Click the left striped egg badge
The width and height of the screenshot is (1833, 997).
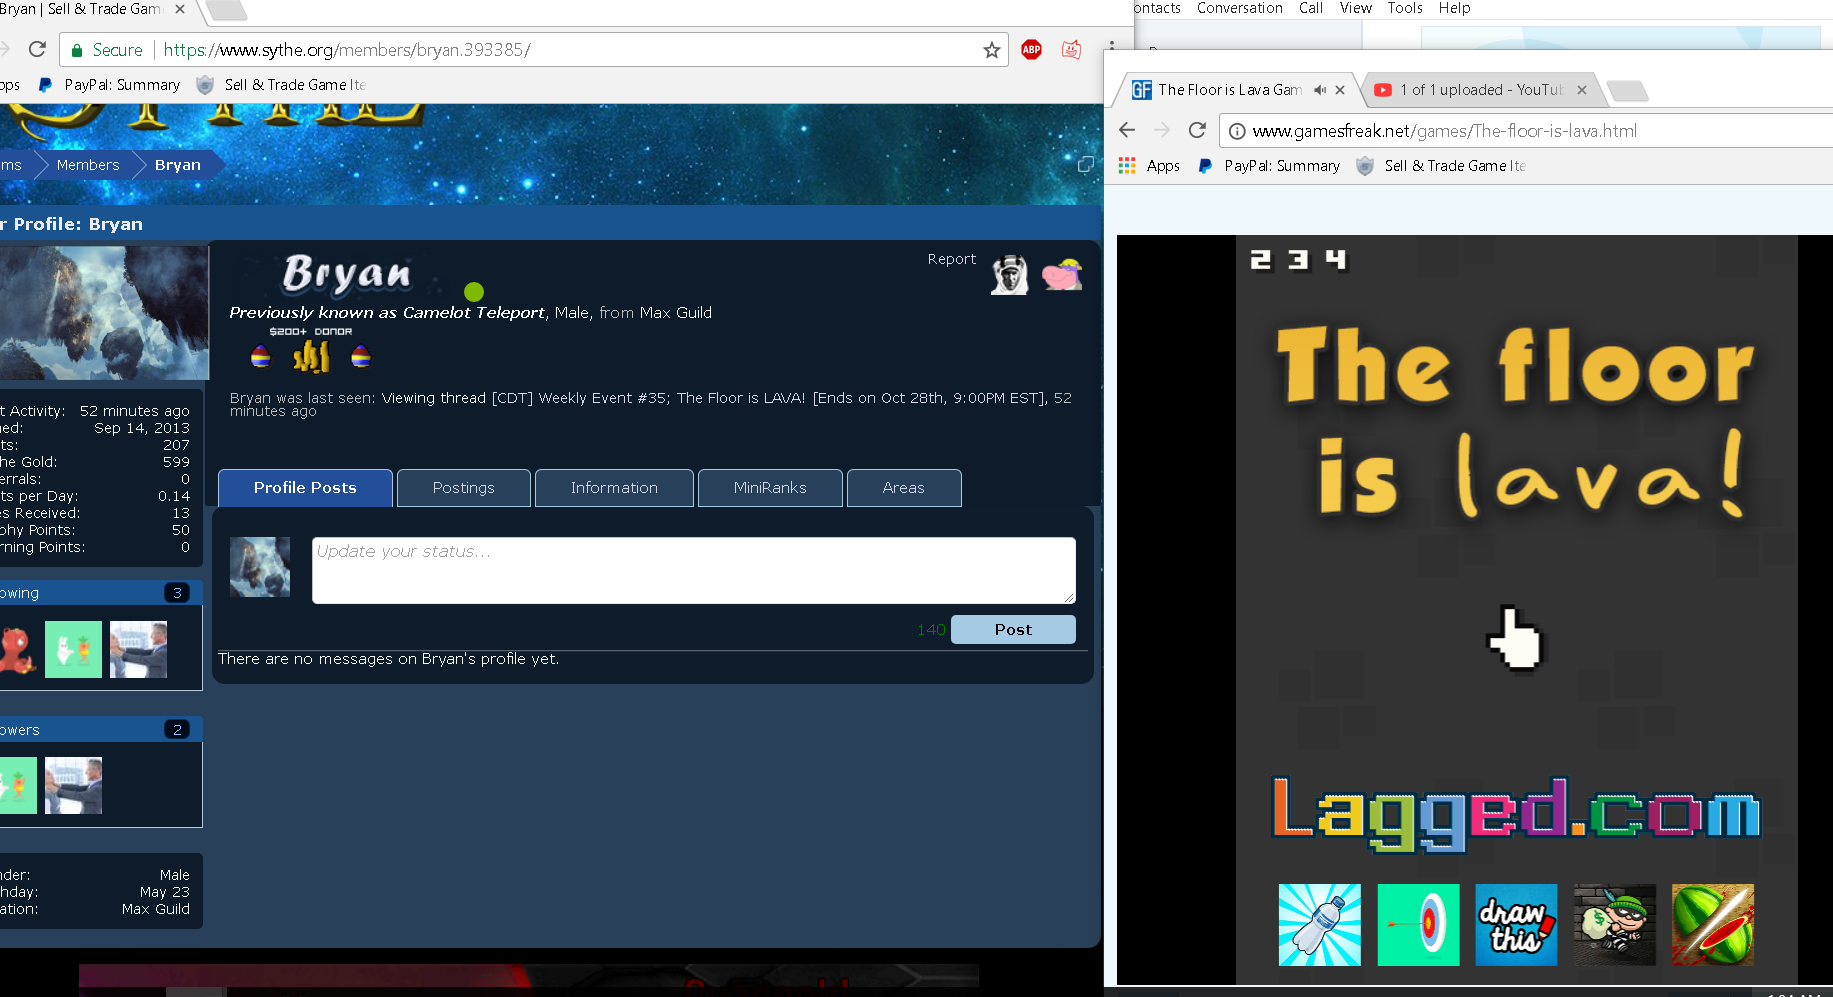point(261,356)
